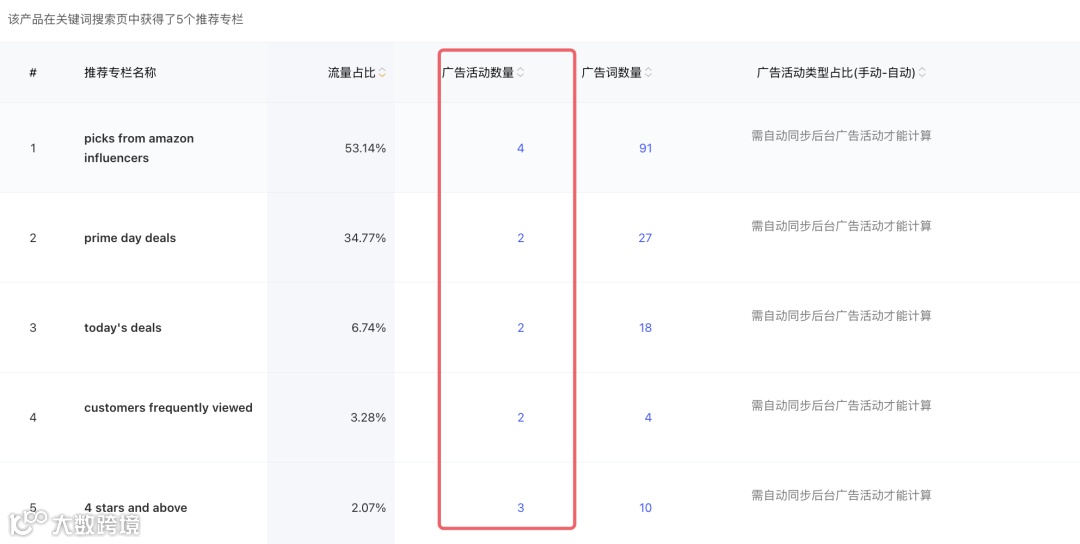1080x544 pixels.
Task: Select today's deals row name
Action: [123, 328]
